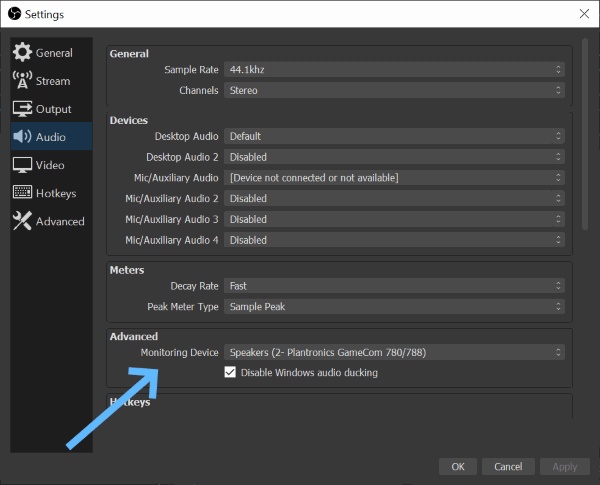Uncheck Disable Windows audio ducking
The width and height of the screenshot is (600, 485).
tap(230, 372)
